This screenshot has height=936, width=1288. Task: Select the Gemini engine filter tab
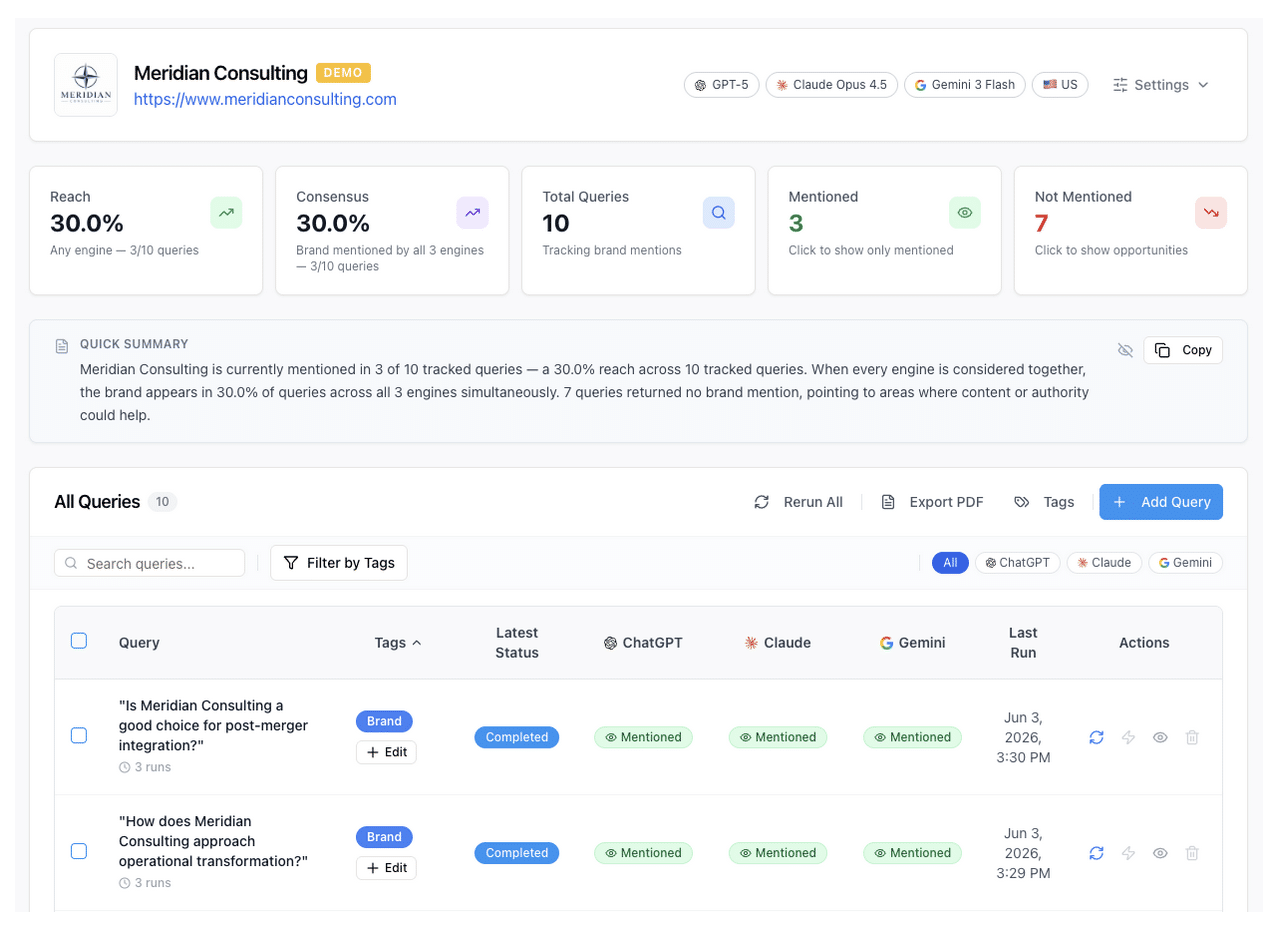point(1185,563)
